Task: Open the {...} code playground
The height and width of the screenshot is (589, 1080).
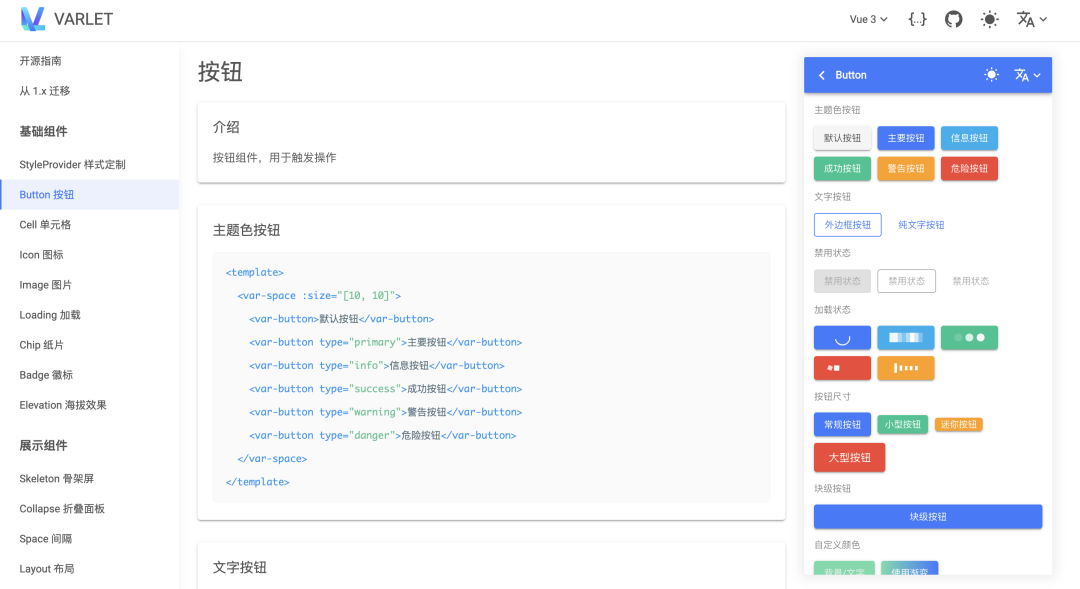Action: click(x=917, y=19)
